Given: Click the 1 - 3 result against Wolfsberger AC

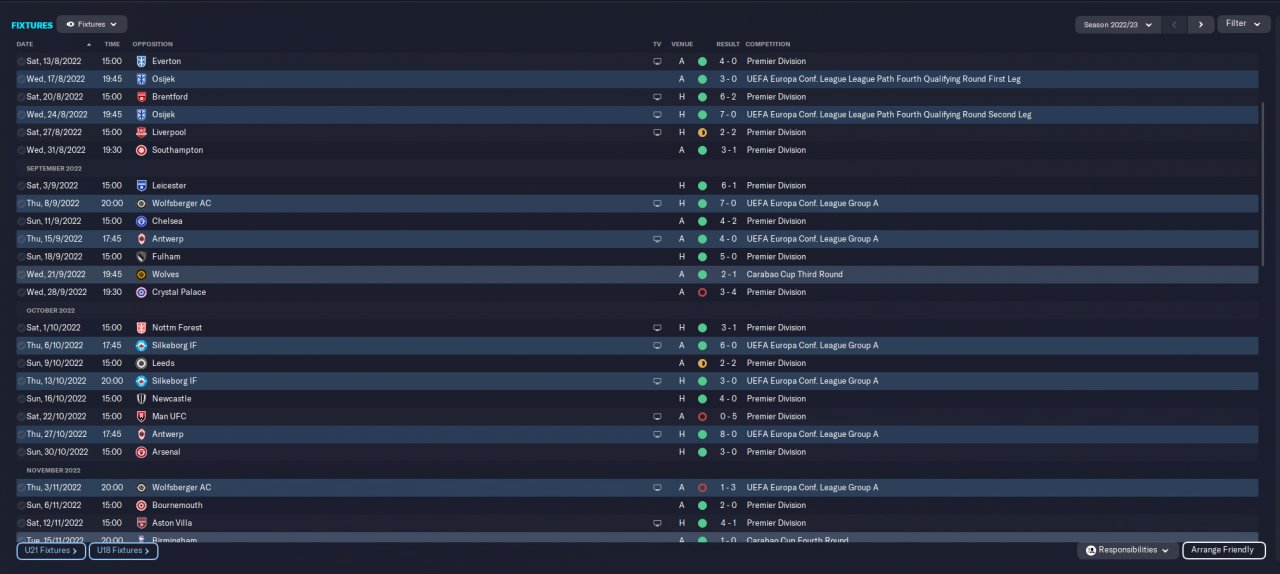Looking at the screenshot, I should 728,487.
